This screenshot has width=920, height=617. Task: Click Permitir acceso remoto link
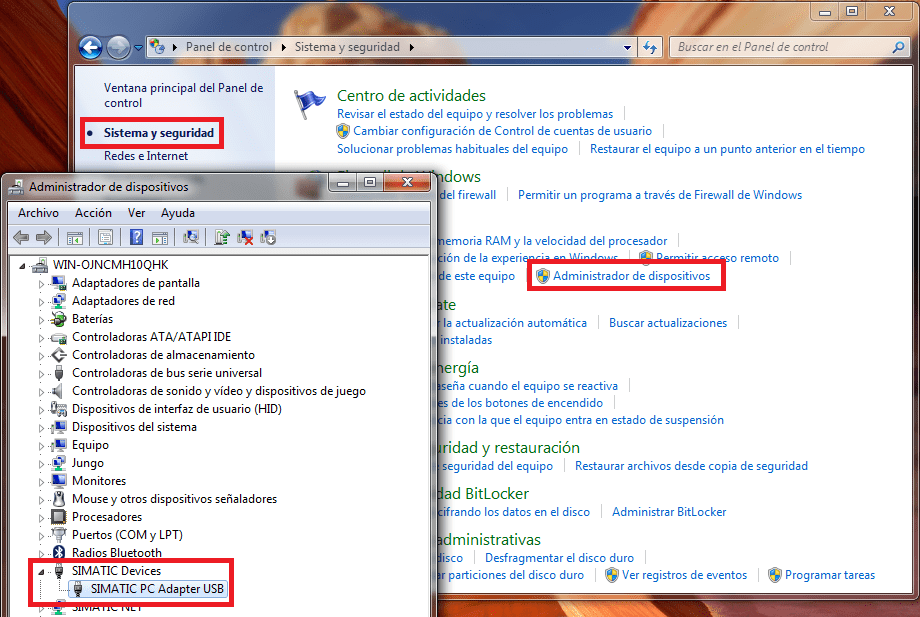pos(717,257)
